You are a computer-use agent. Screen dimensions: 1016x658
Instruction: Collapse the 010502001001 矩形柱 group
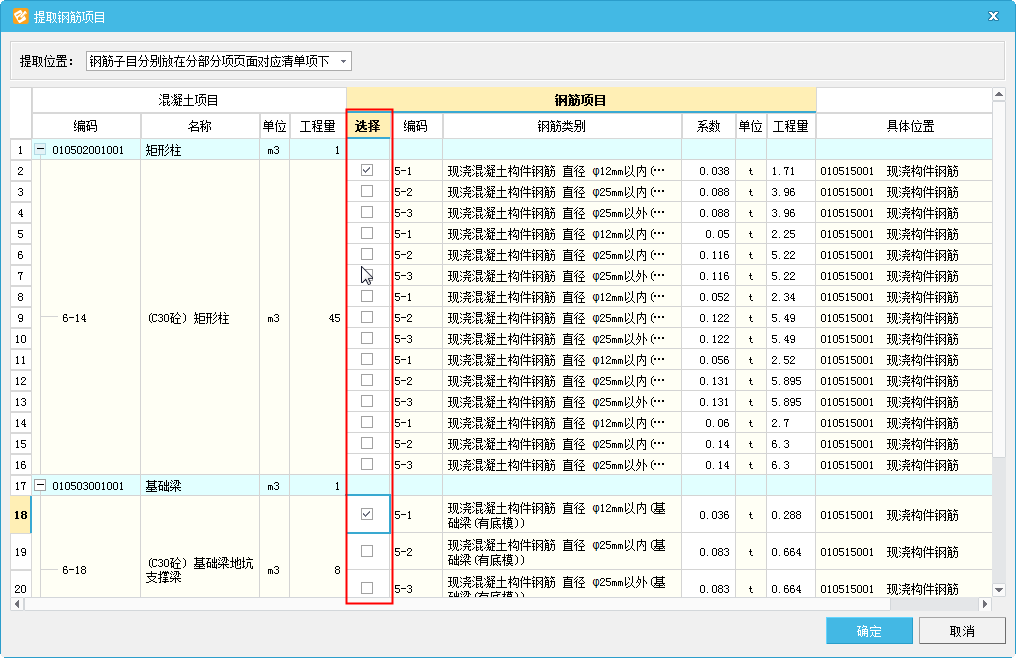pyautogui.click(x=41, y=150)
